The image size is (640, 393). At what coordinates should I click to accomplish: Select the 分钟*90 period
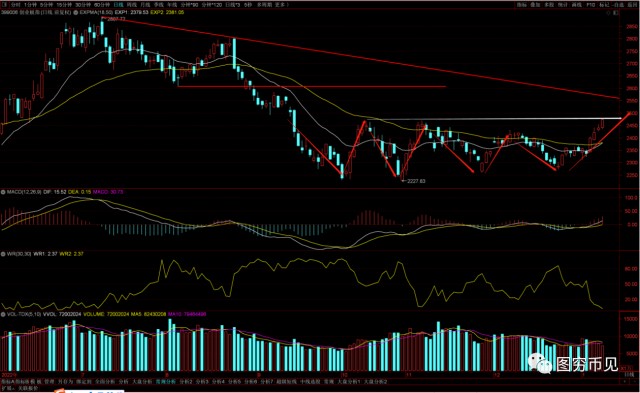click(x=189, y=4)
